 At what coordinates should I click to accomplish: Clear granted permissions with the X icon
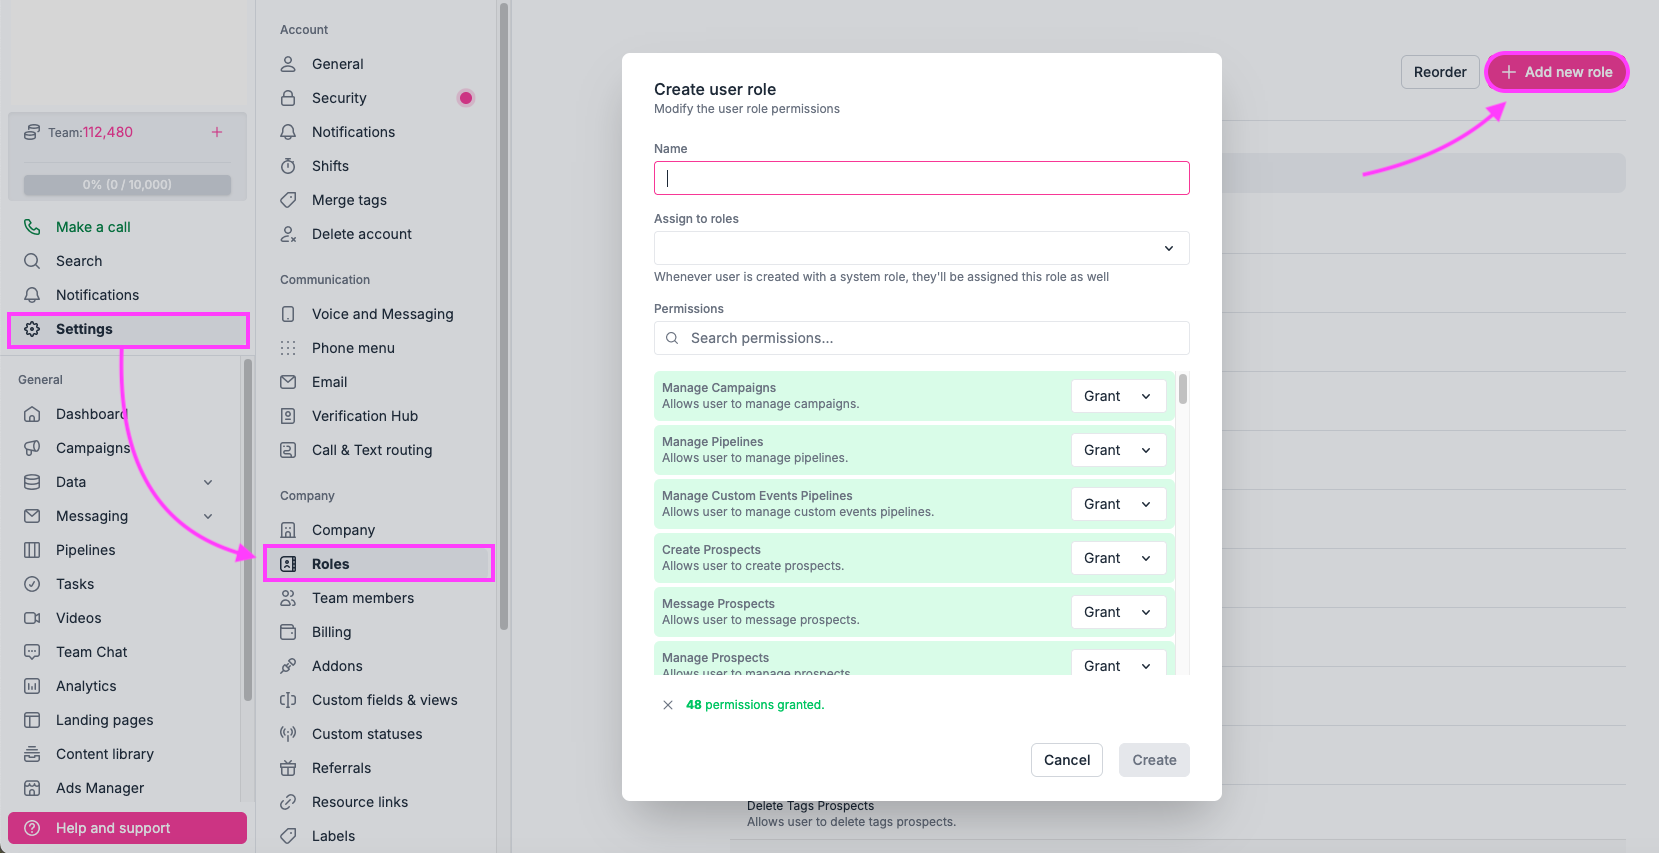[668, 705]
